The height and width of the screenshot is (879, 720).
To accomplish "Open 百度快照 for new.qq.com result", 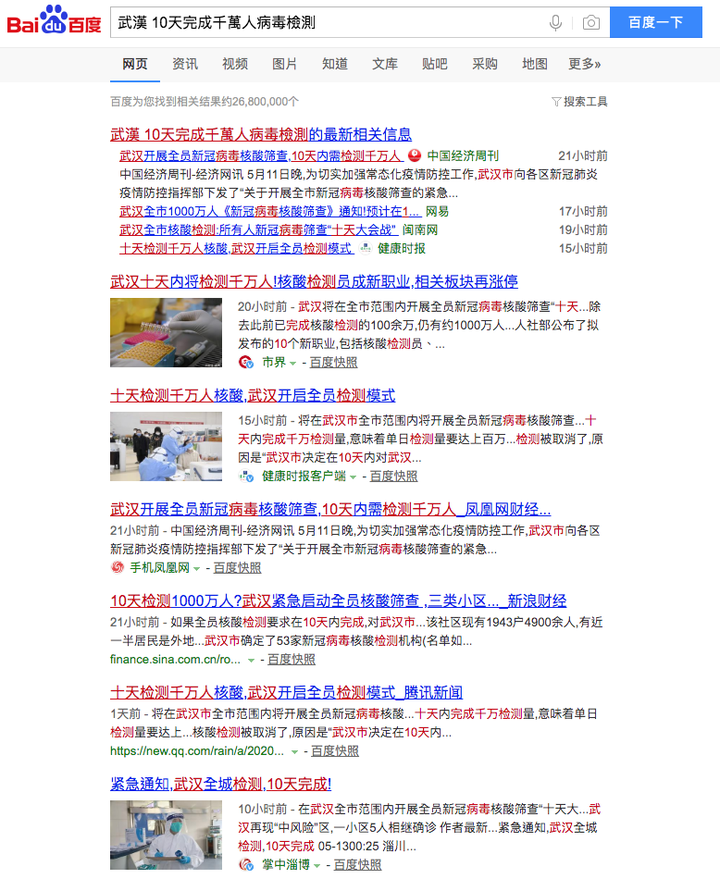I will (335, 751).
